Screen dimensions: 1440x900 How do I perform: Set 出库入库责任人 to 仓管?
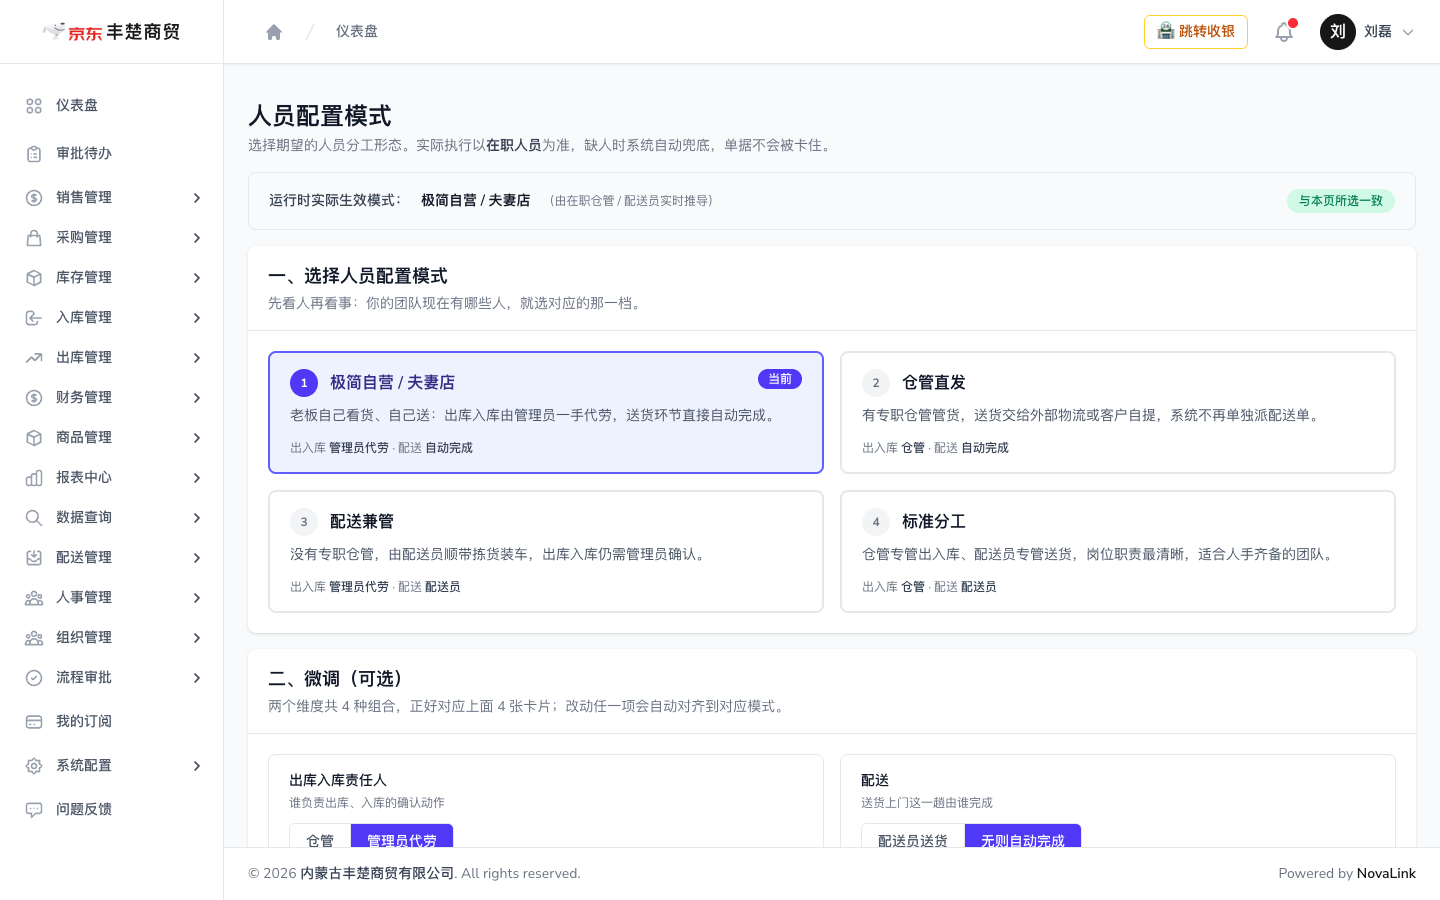point(320,836)
